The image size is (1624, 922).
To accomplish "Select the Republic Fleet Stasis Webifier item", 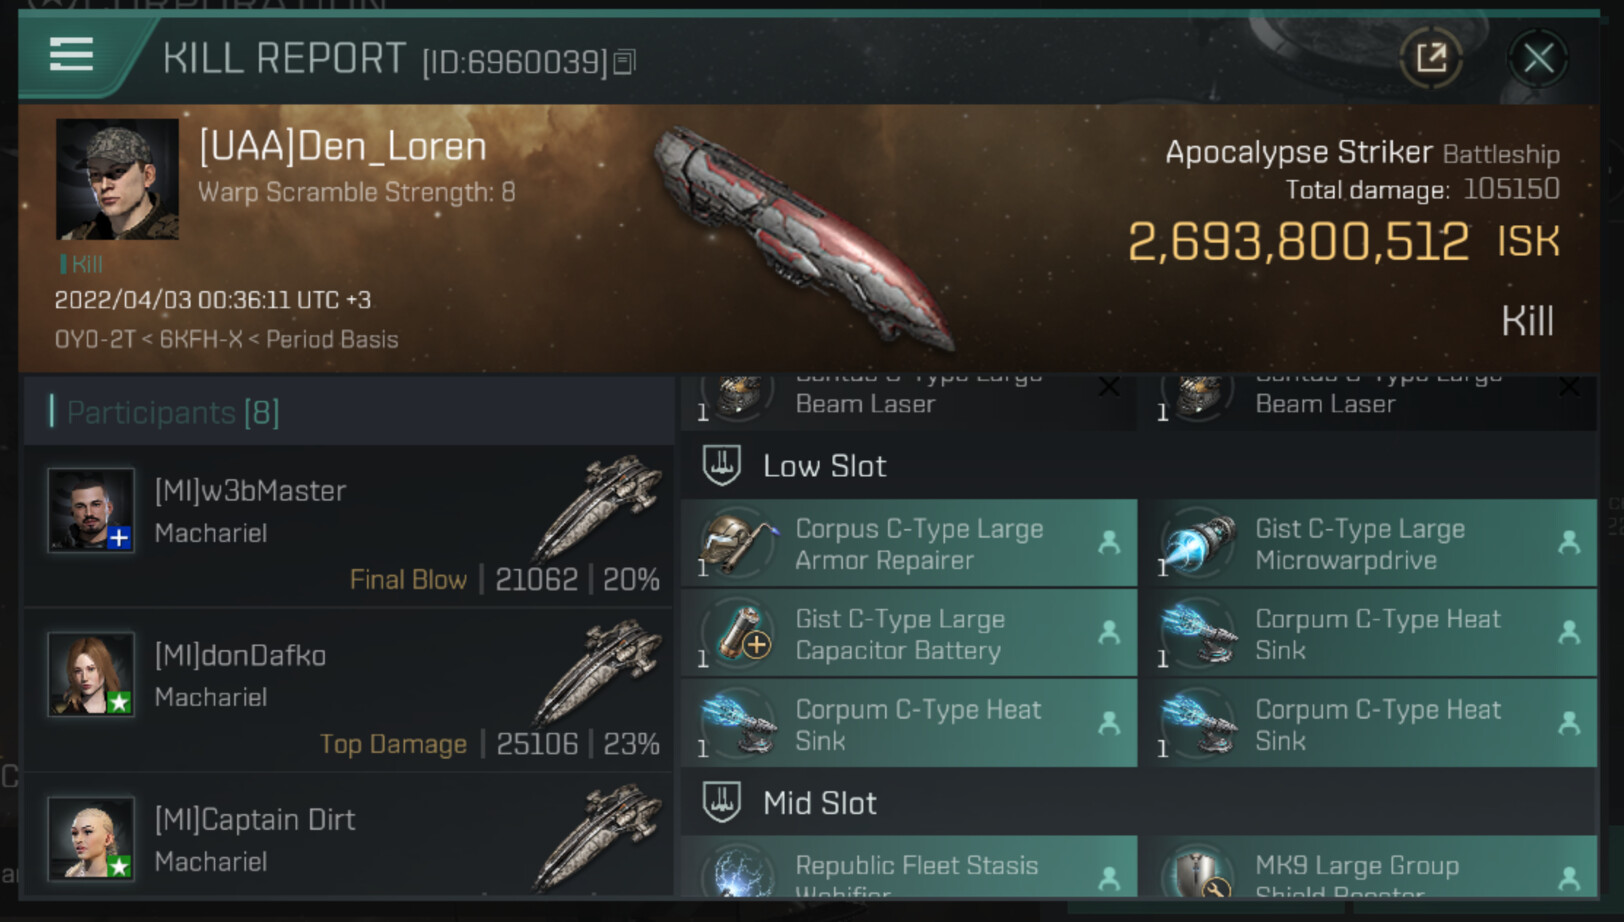I will pos(909,867).
